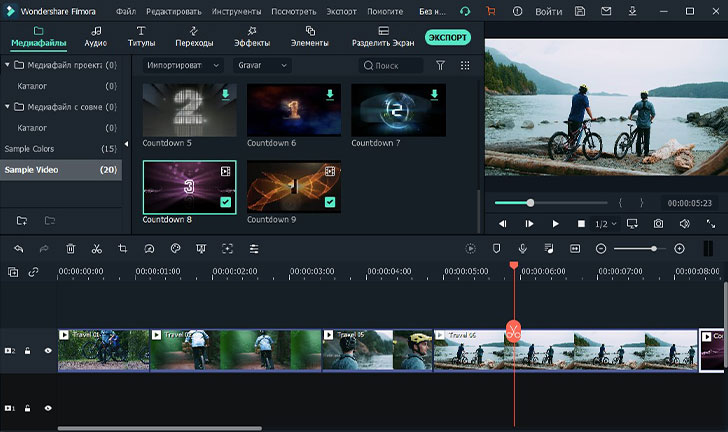Viewport: 728px width, 432px height.
Task: Click the timeline zoom slider handle
Action: 653,248
